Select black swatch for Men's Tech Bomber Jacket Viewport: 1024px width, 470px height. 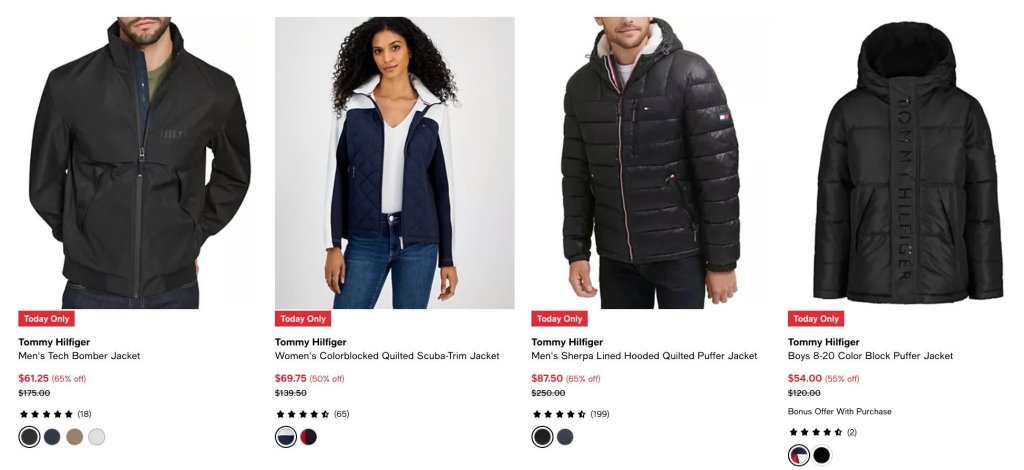click(29, 437)
